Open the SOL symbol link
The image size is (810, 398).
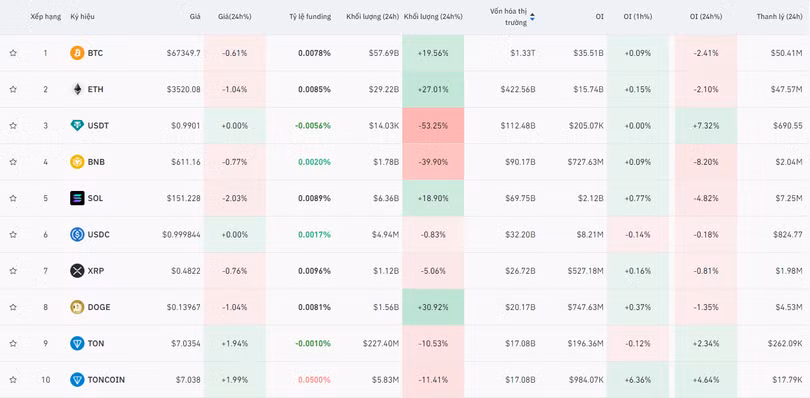tap(95, 198)
